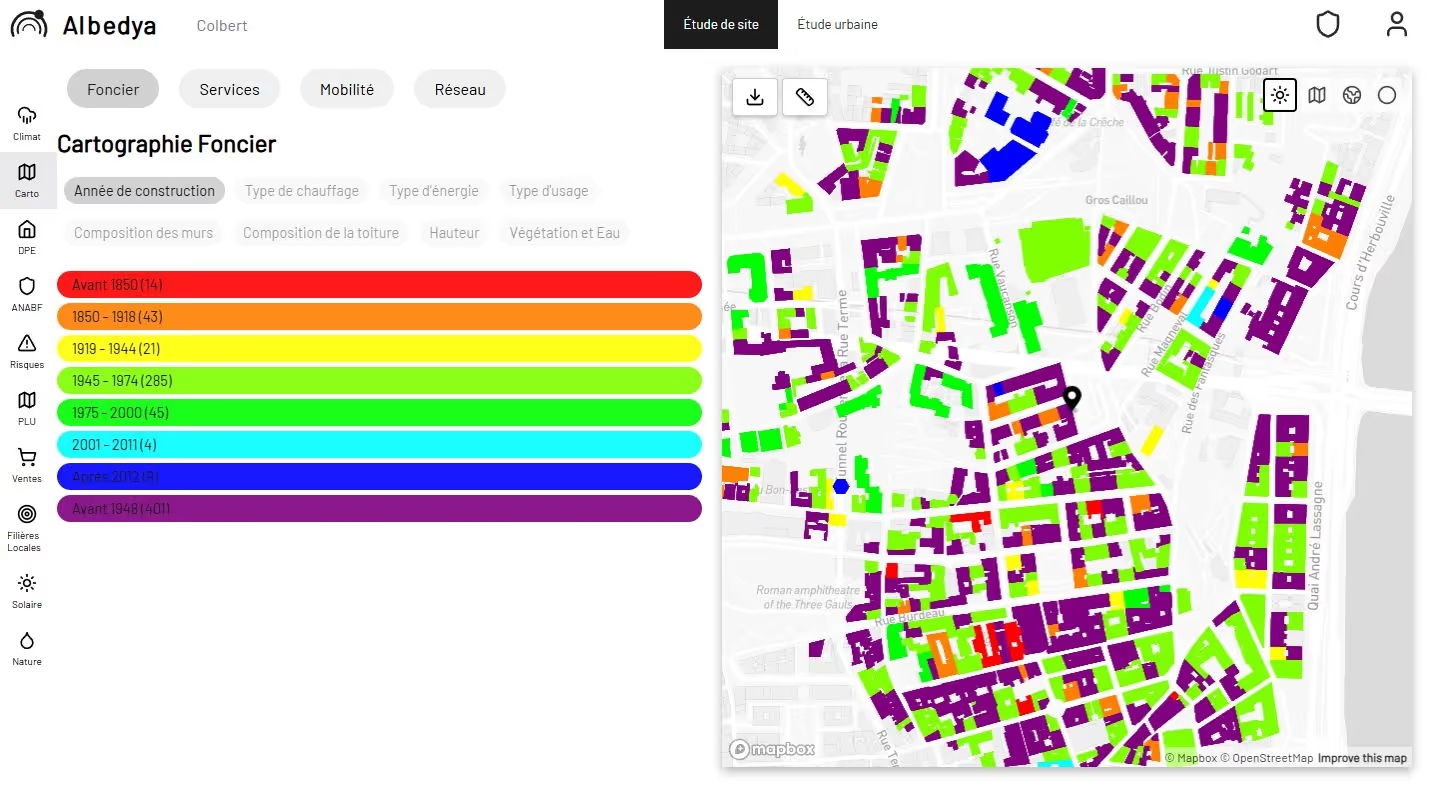Switch to the Étude urbaine tab
The width and height of the screenshot is (1429, 790).
tap(837, 24)
